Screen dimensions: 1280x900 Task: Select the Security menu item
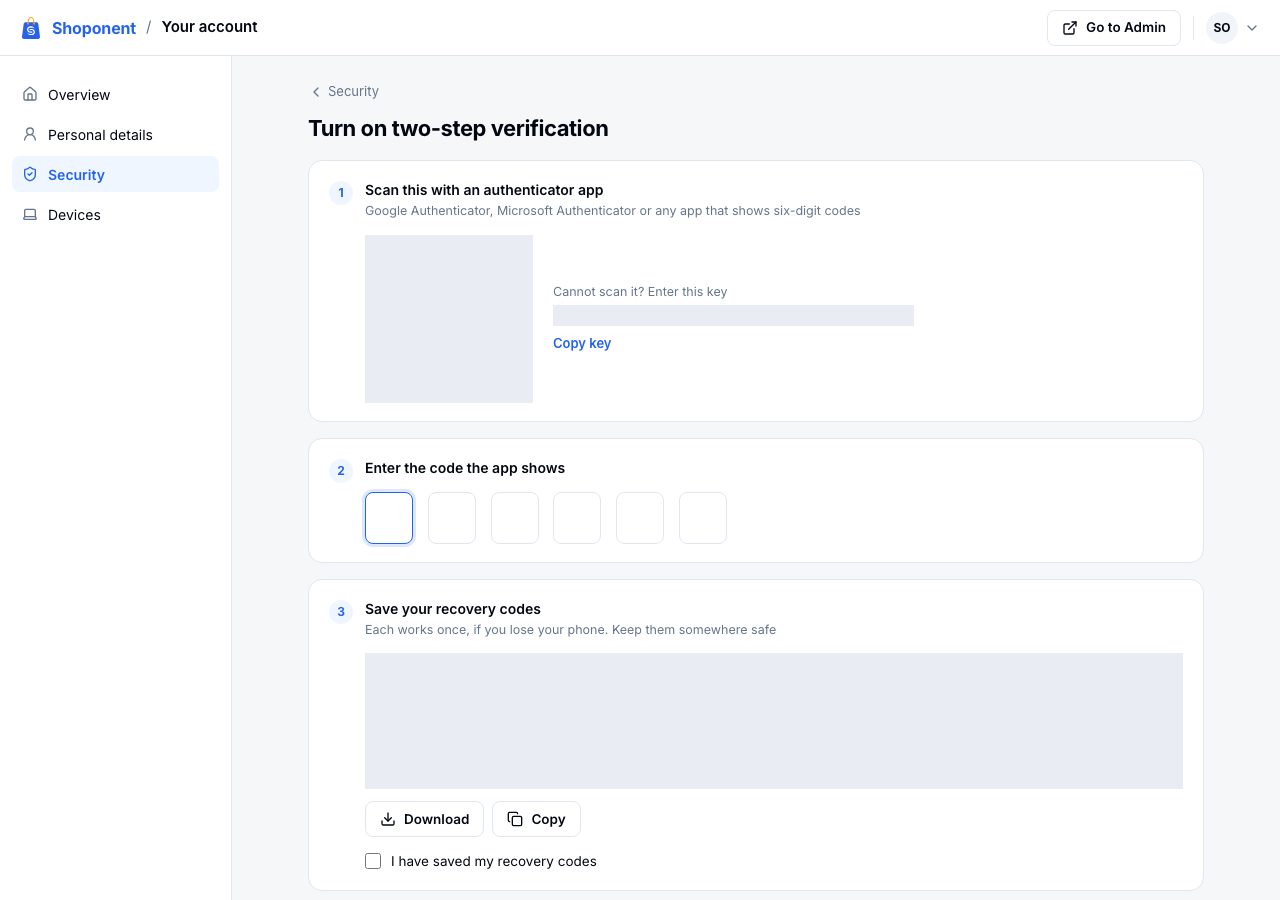click(115, 175)
